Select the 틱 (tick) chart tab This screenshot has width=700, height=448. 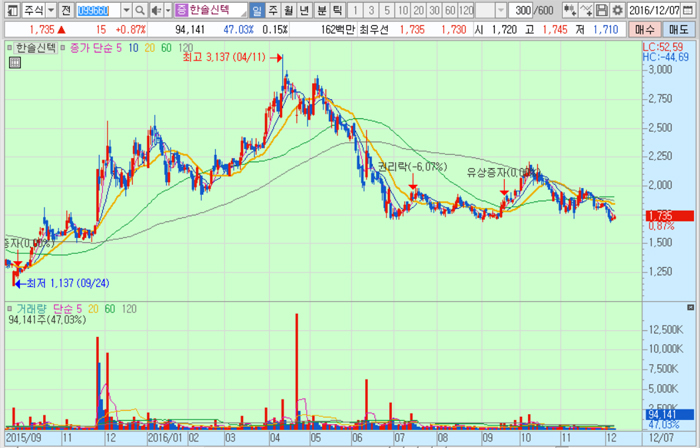(x=338, y=10)
